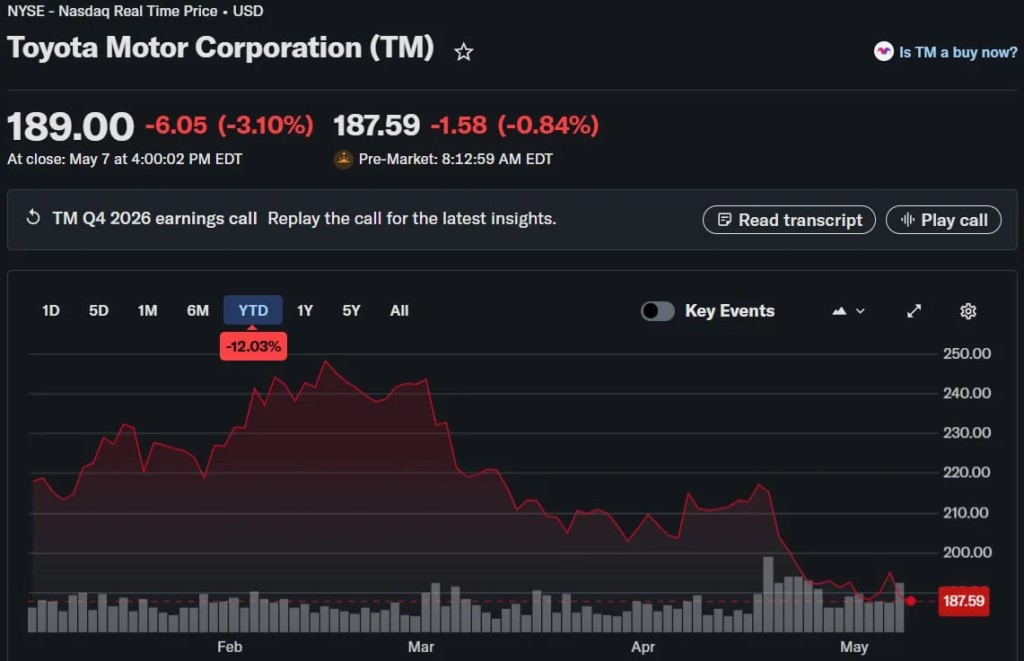The image size is (1024, 661).
Task: Click the earnings call replay icon
Action: [33, 218]
